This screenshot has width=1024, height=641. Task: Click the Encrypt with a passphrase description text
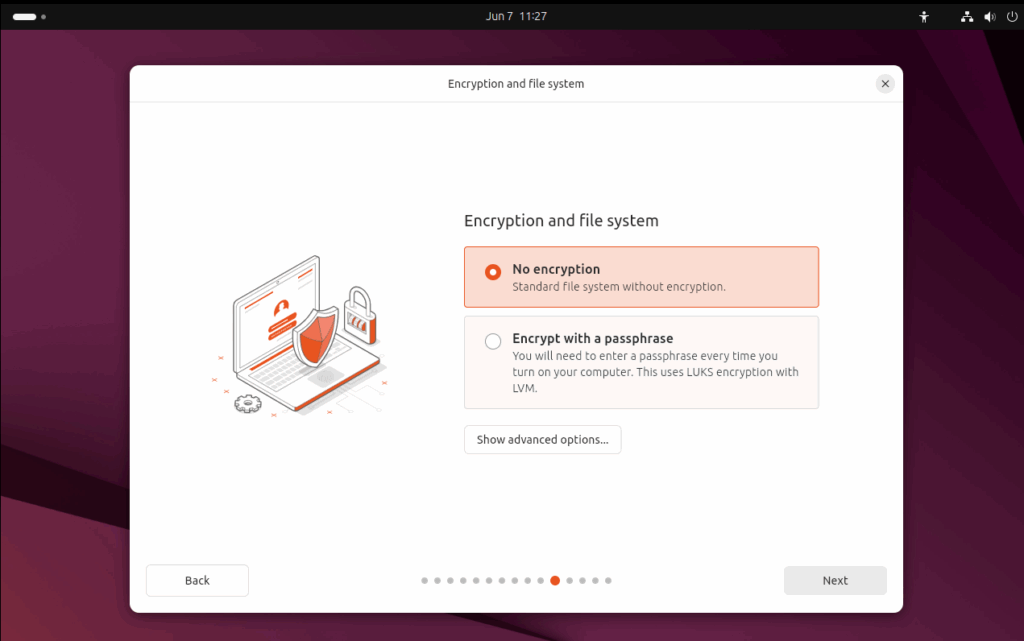(655, 372)
